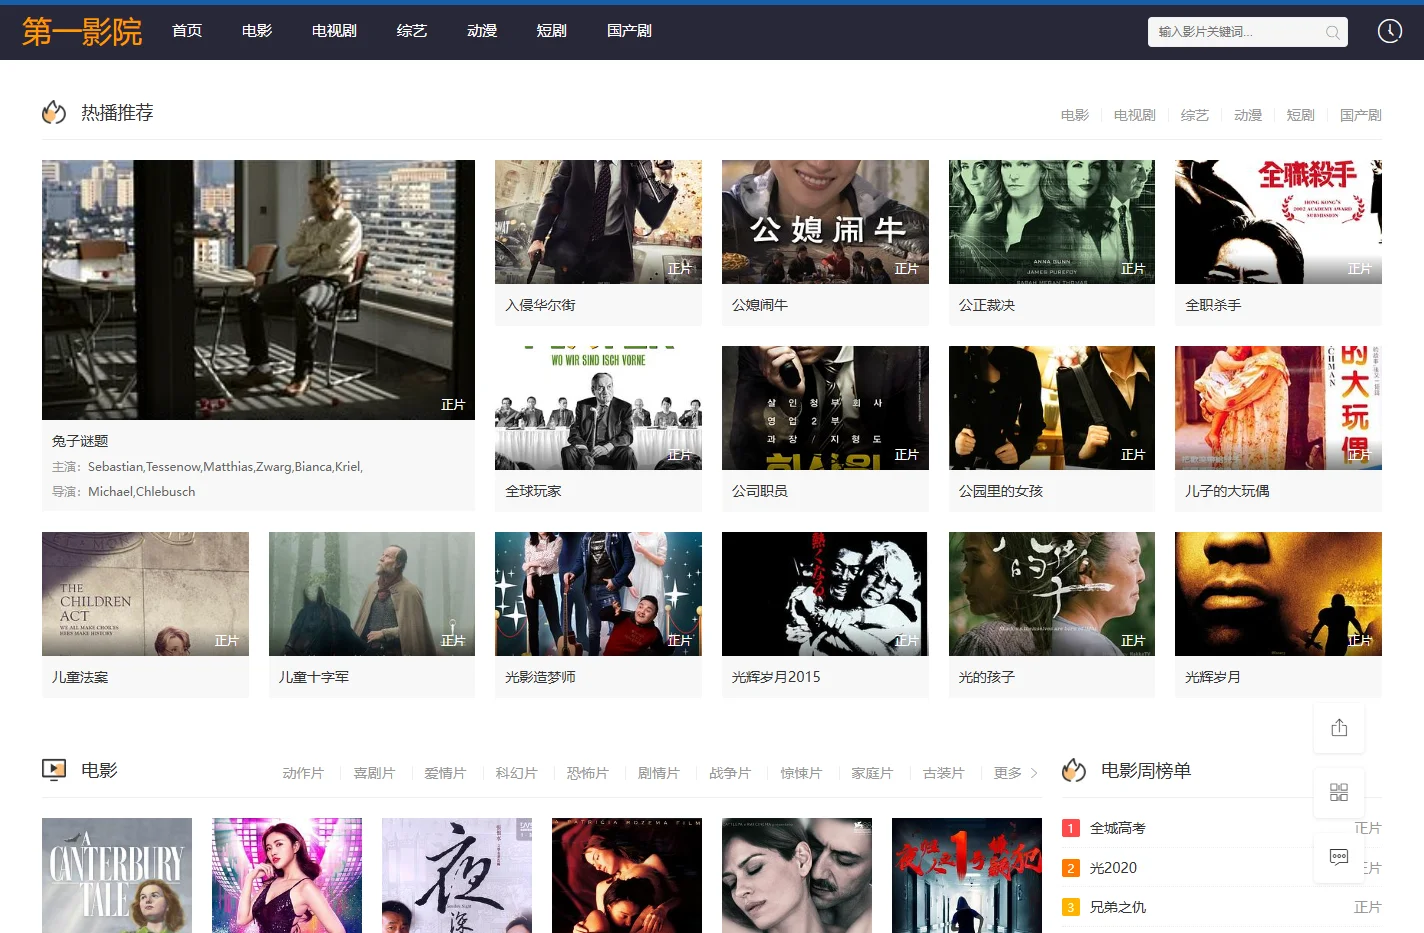Select 剧情片 movie genre
1424x933 pixels.
point(658,773)
